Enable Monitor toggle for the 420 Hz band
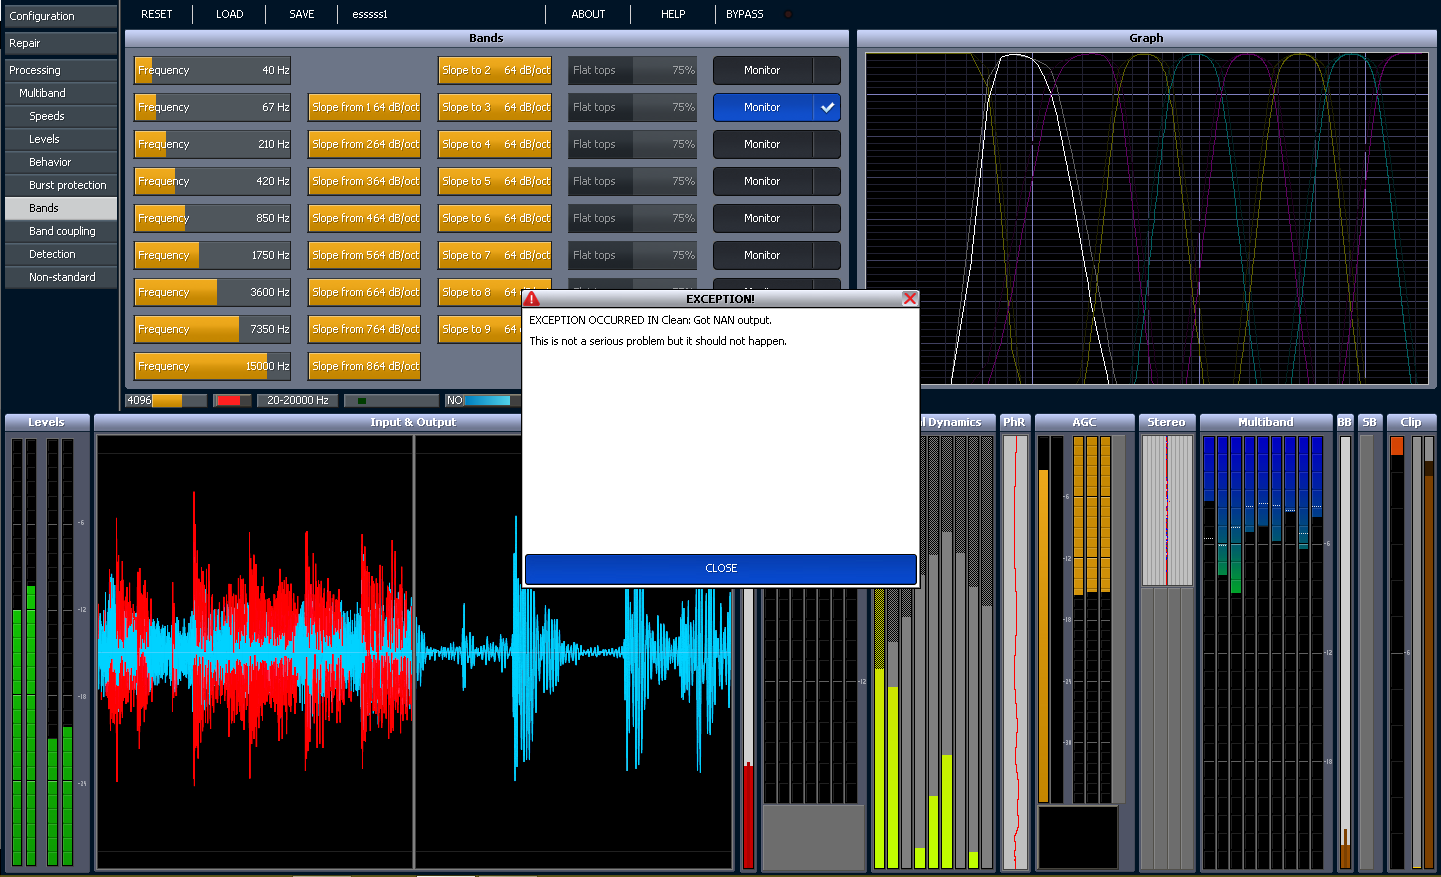The image size is (1441, 877). tap(777, 181)
